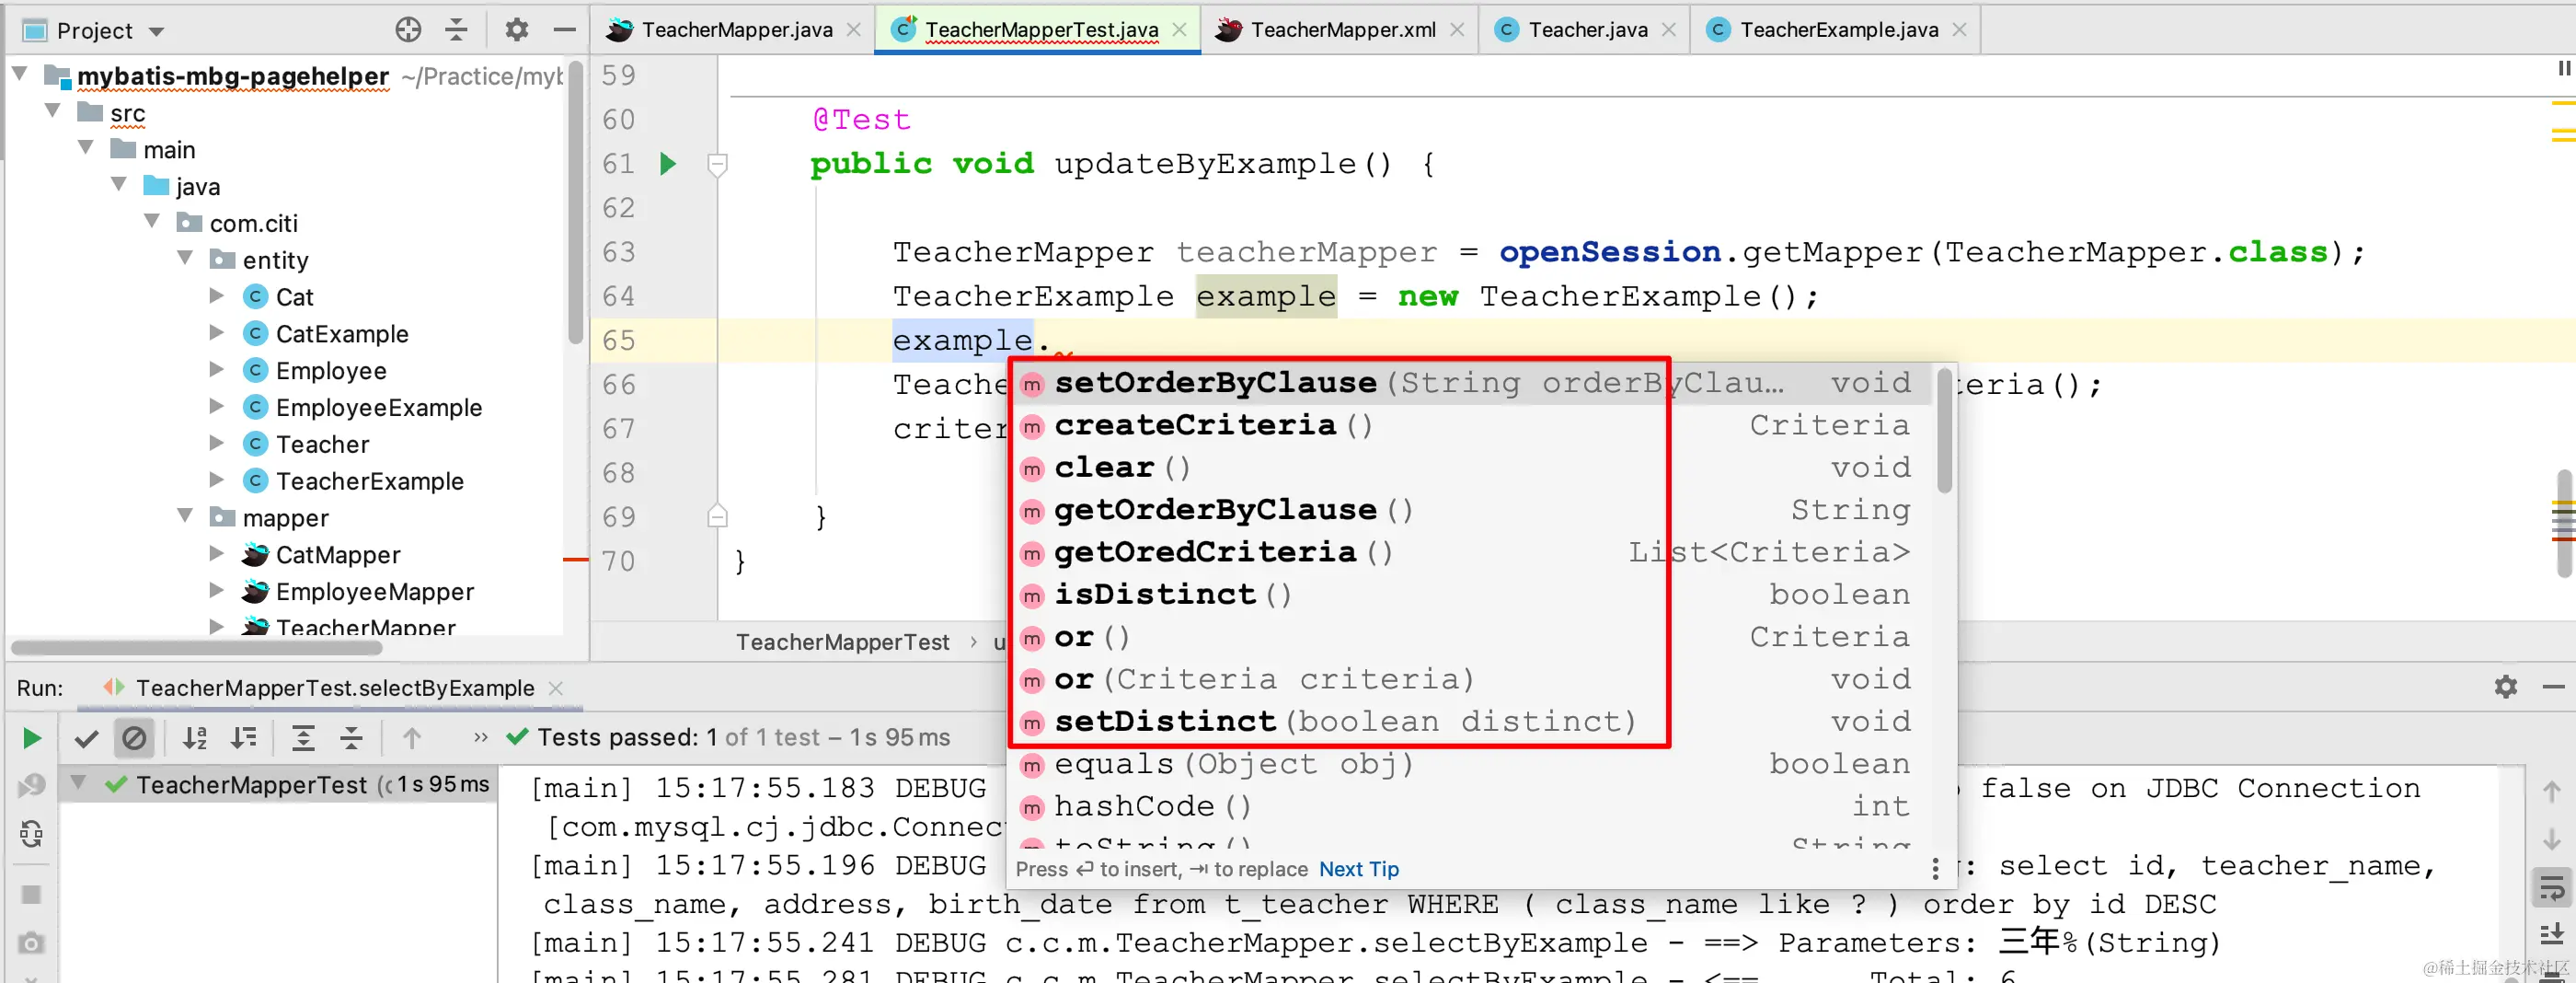2576x983 pixels.
Task: Close the selectByExample run tab
Action: click(x=556, y=688)
